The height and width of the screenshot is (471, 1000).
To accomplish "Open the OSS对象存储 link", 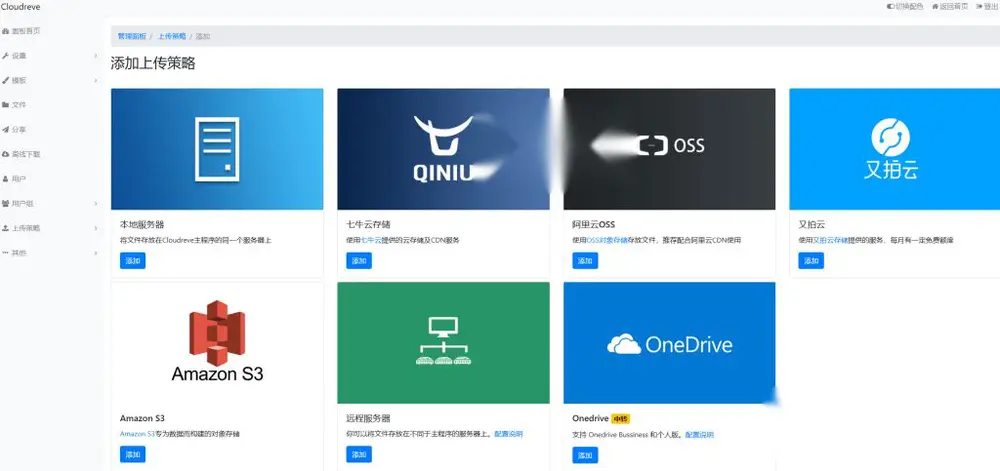I will [x=607, y=240].
